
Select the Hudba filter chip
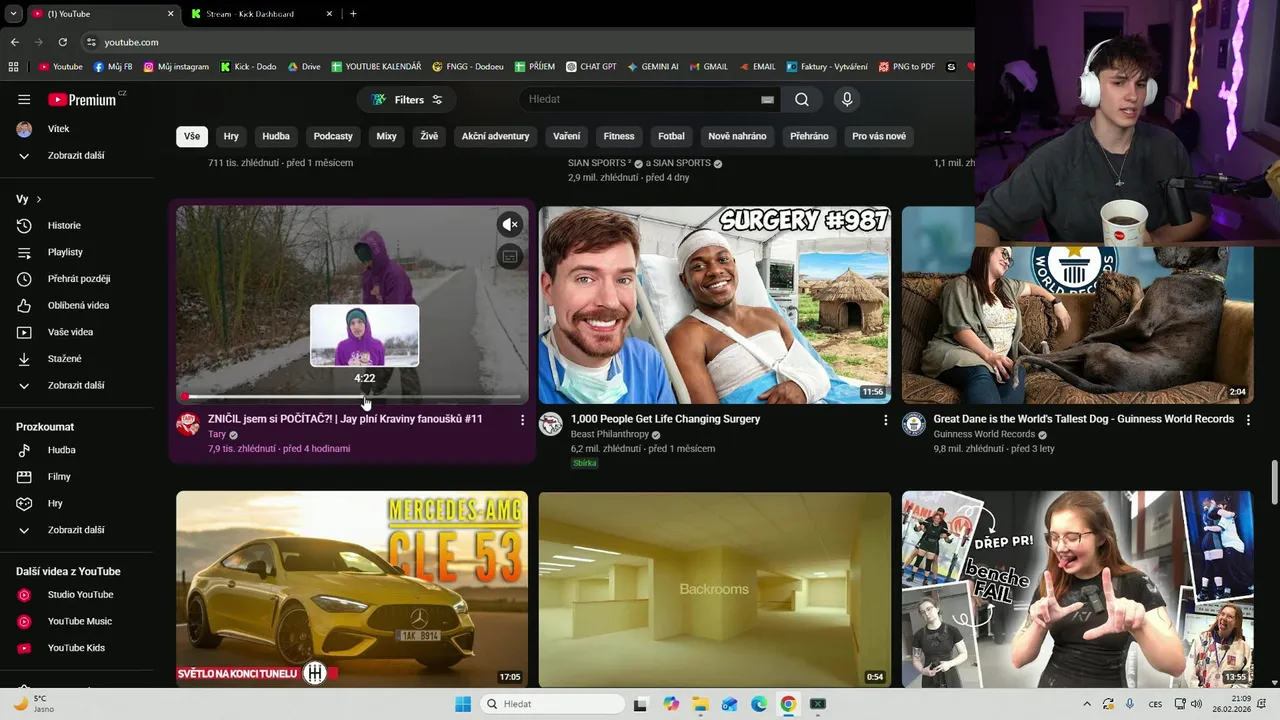click(276, 136)
